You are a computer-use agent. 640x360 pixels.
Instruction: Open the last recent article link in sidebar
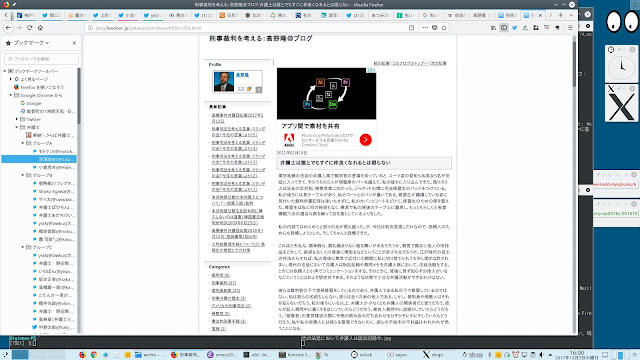(x=238, y=247)
